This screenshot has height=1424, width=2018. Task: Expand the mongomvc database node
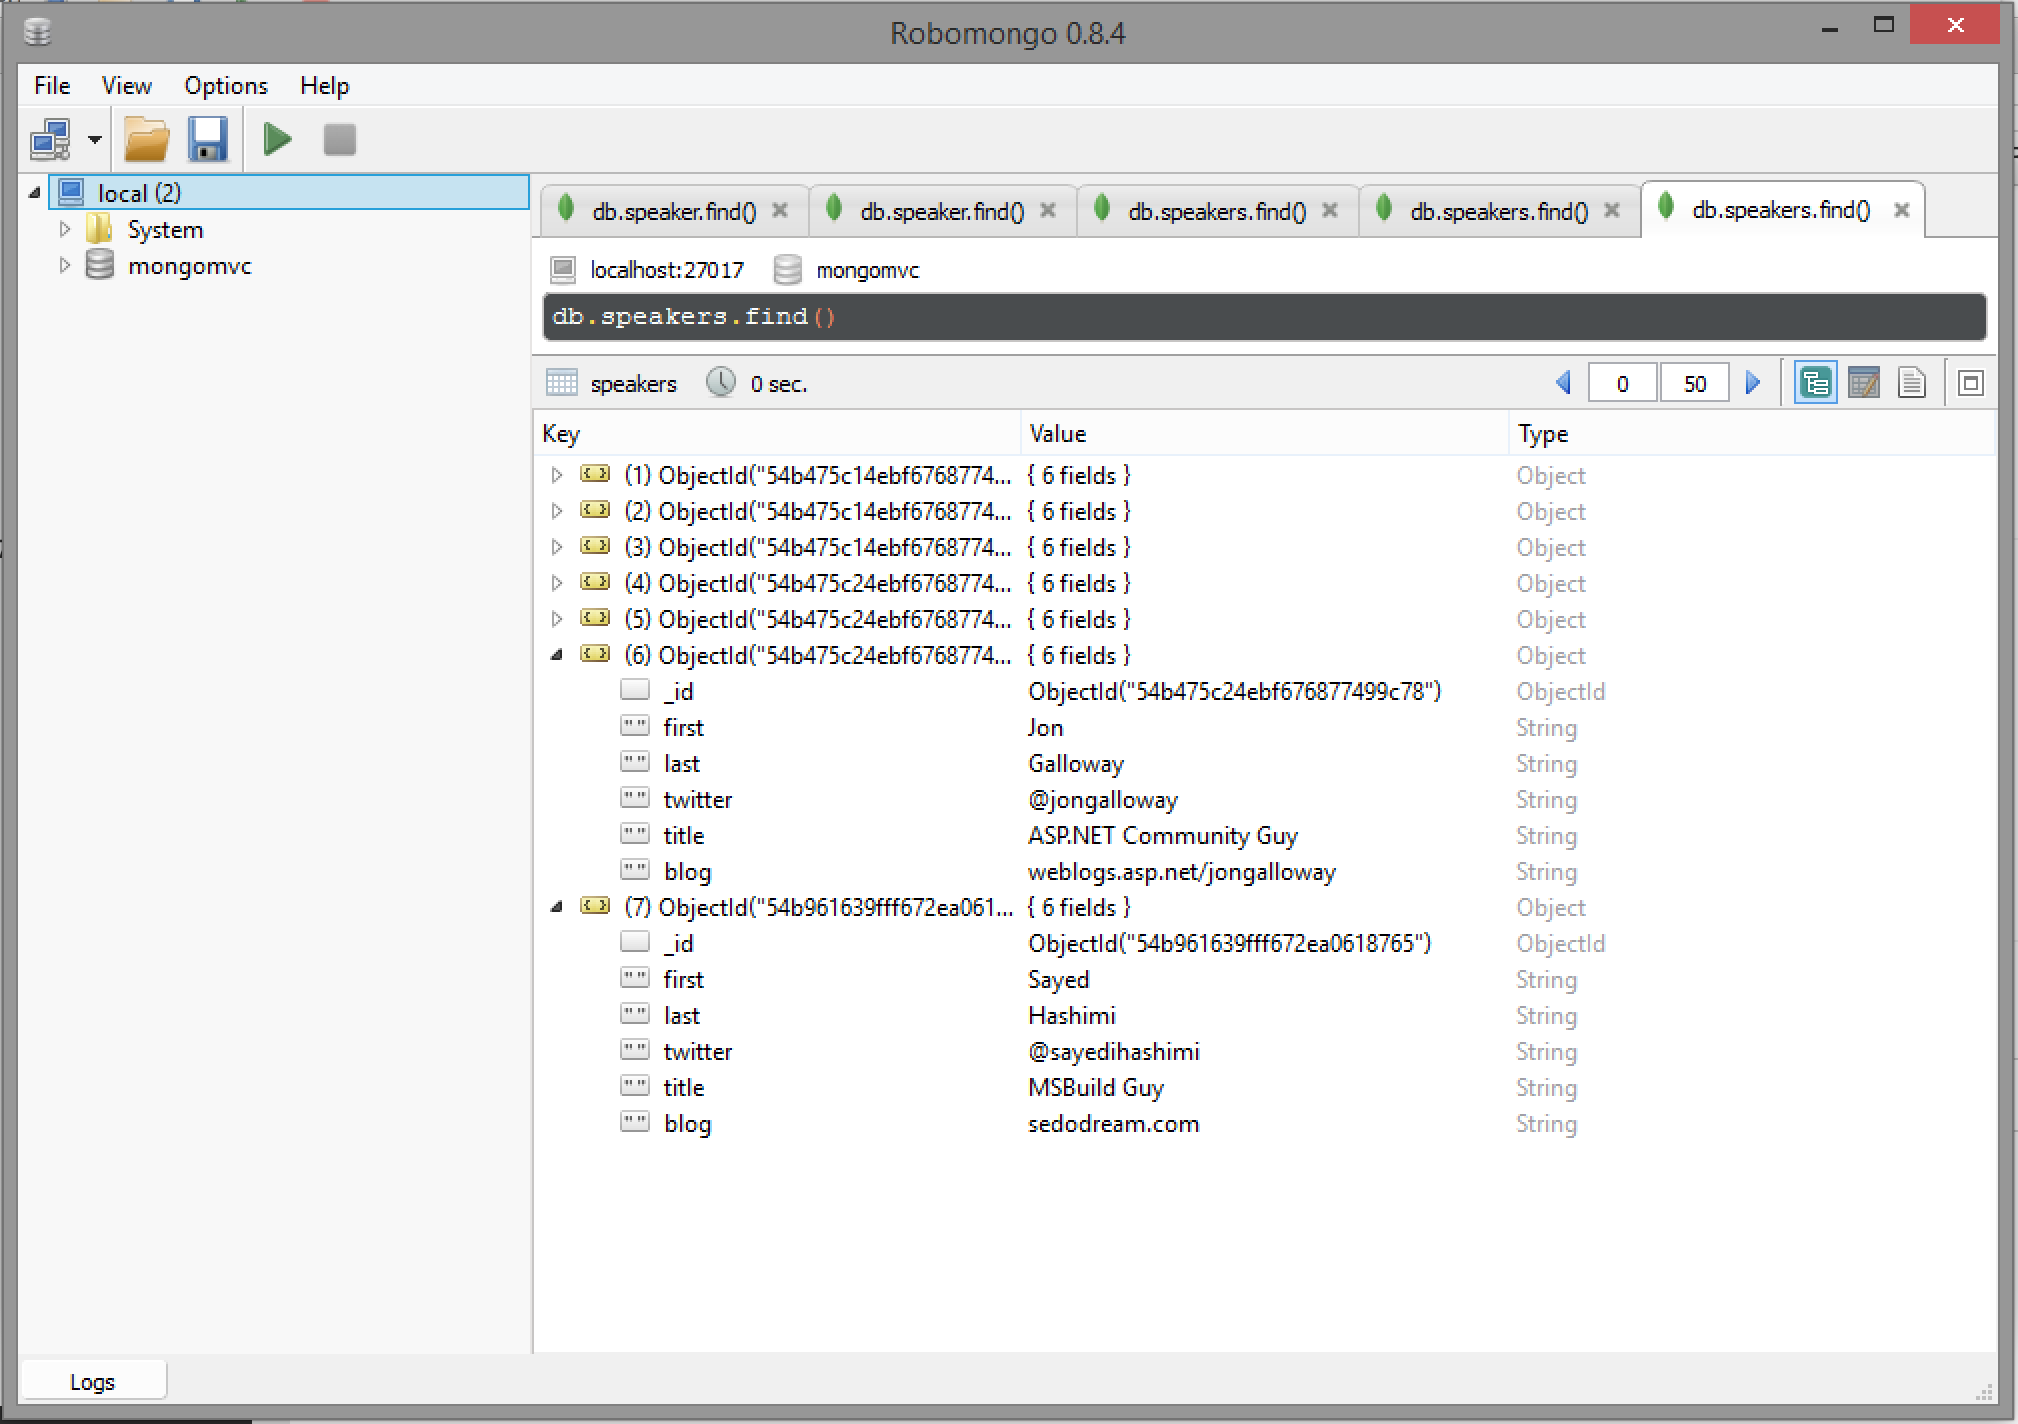coord(65,265)
